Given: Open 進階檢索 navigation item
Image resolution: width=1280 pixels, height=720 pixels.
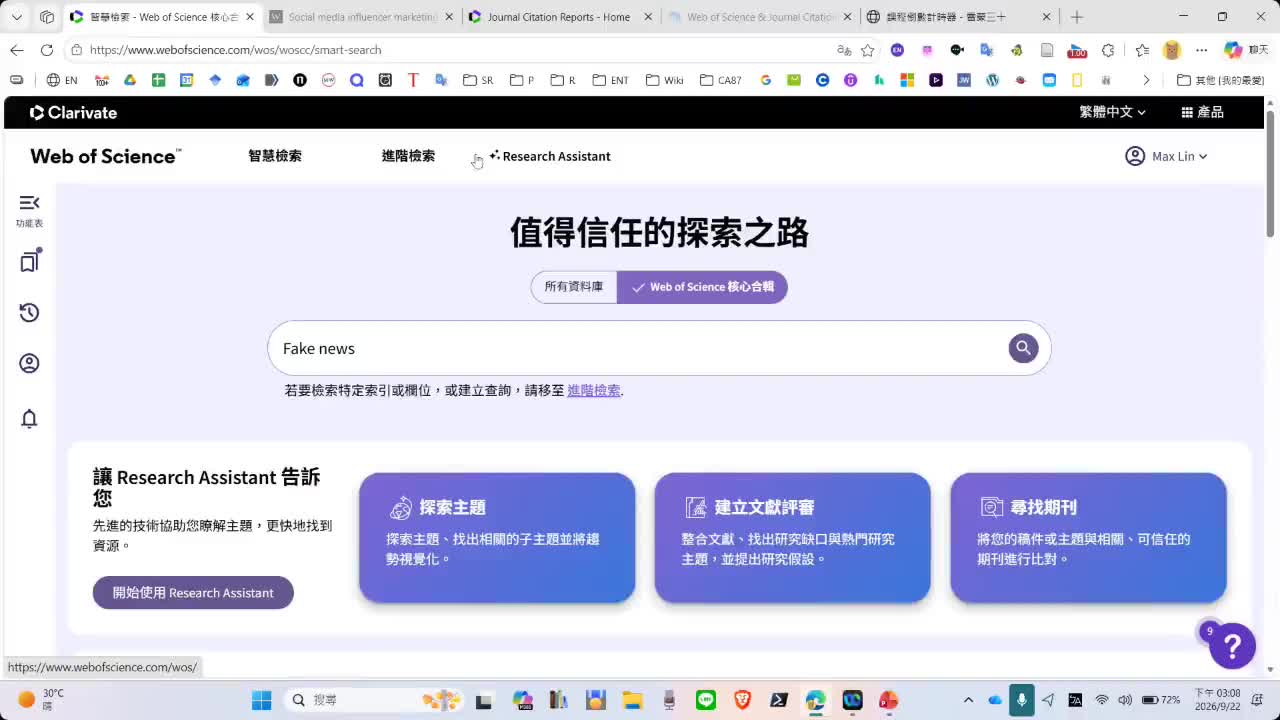Looking at the screenshot, I should click(x=408, y=156).
